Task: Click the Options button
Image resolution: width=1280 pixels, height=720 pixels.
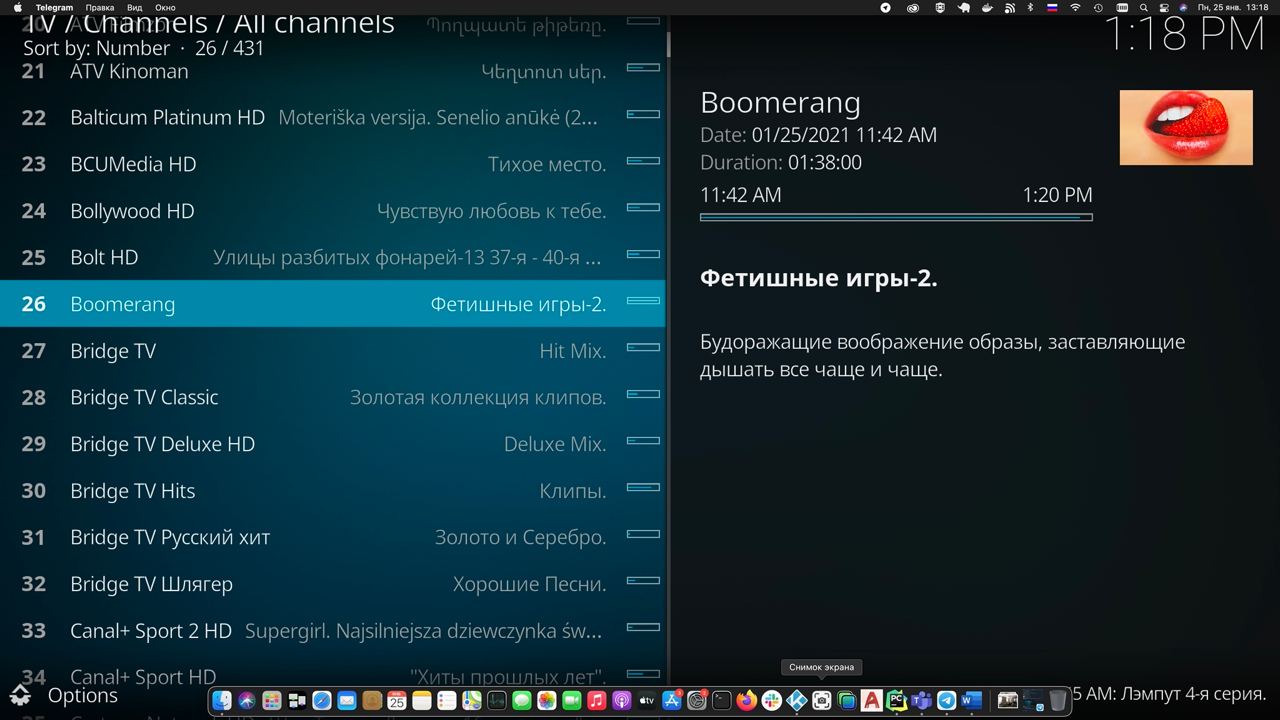Action: click(x=63, y=695)
